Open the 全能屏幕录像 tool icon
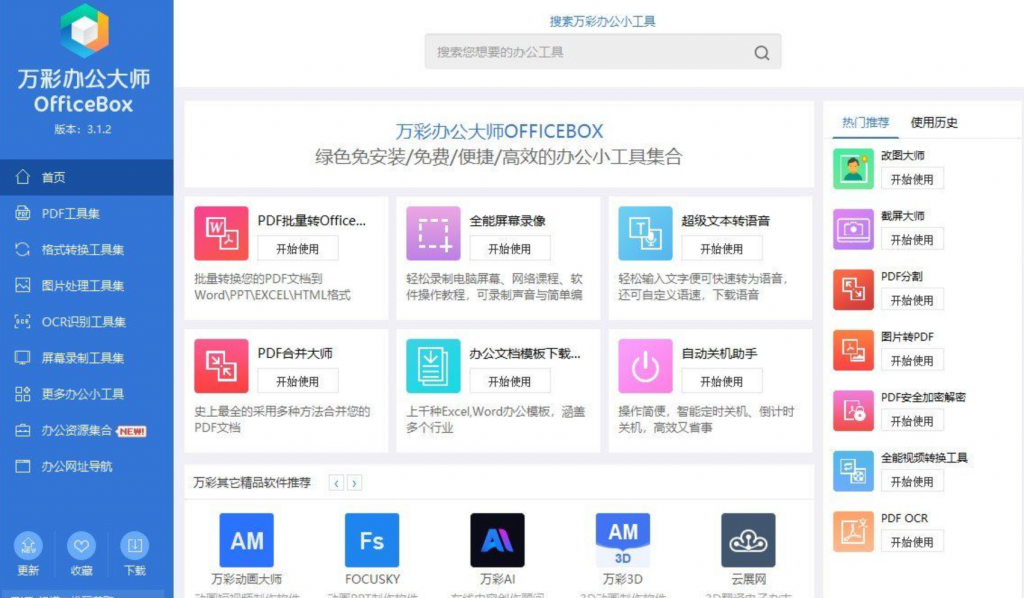 434,233
